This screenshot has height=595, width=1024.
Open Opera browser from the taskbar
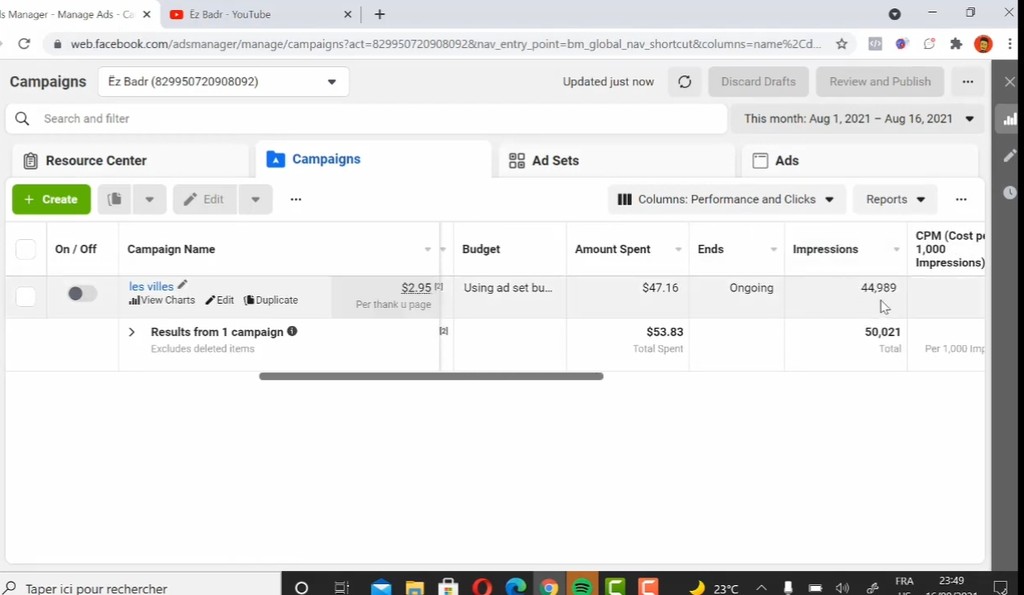coord(482,587)
